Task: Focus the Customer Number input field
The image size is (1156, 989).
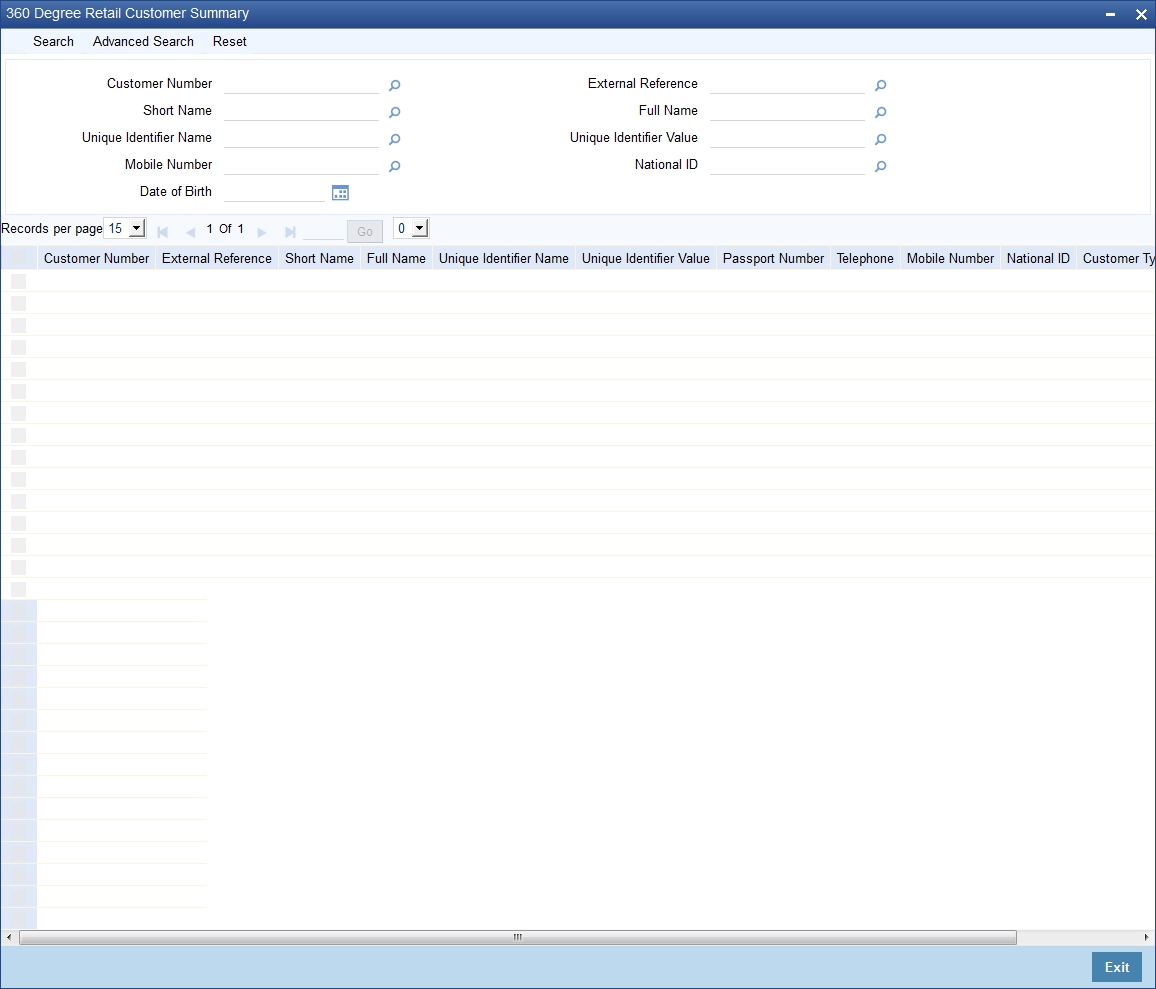Action: click(301, 84)
